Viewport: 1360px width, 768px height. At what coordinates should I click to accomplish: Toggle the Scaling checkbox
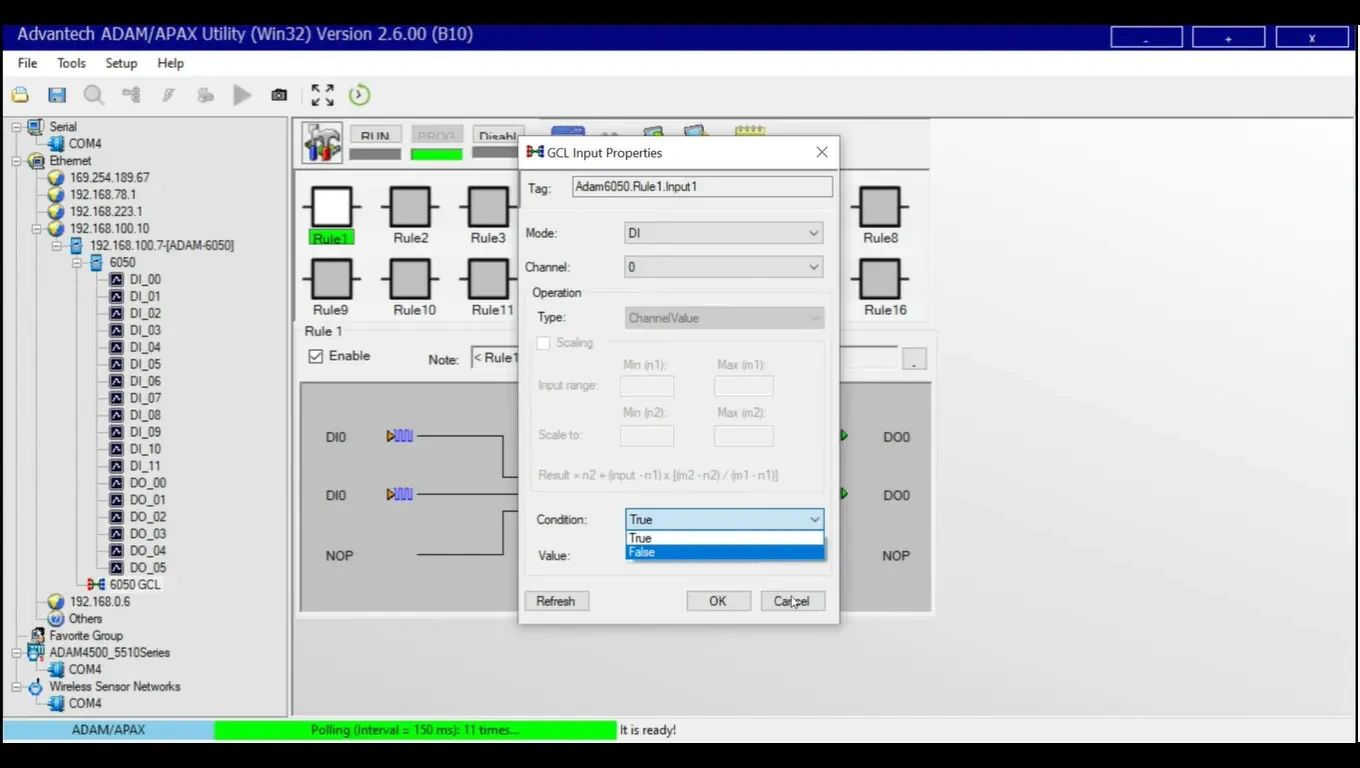543,343
